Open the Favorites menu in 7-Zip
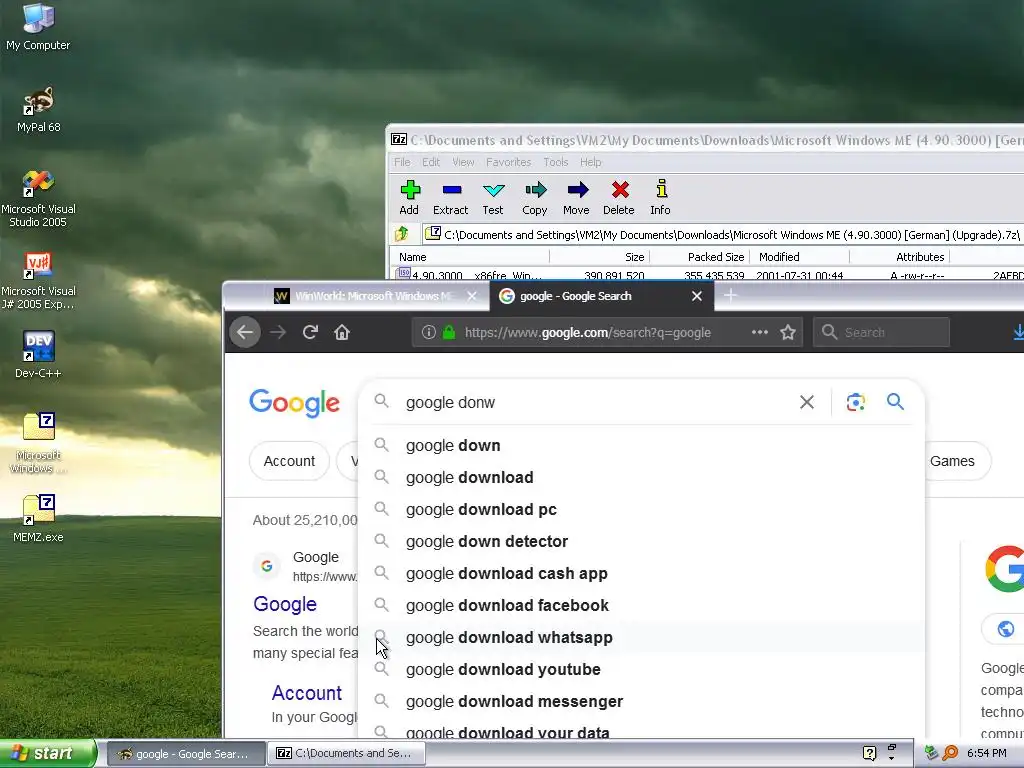The image size is (1024, 768). pos(509,162)
